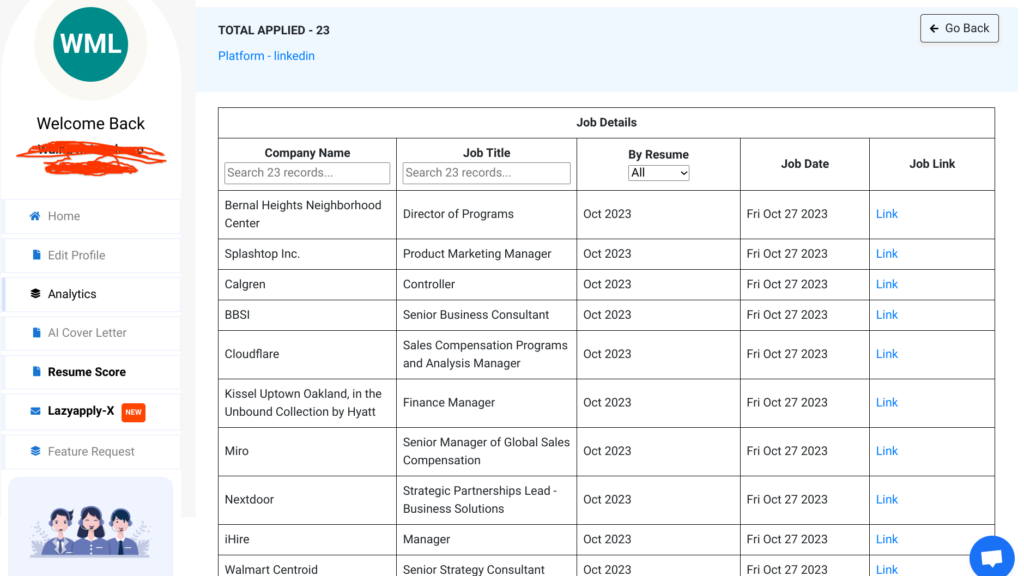Image resolution: width=1024 pixels, height=576 pixels.
Task: Click the AI Cover Letter file icon
Action: (37, 332)
